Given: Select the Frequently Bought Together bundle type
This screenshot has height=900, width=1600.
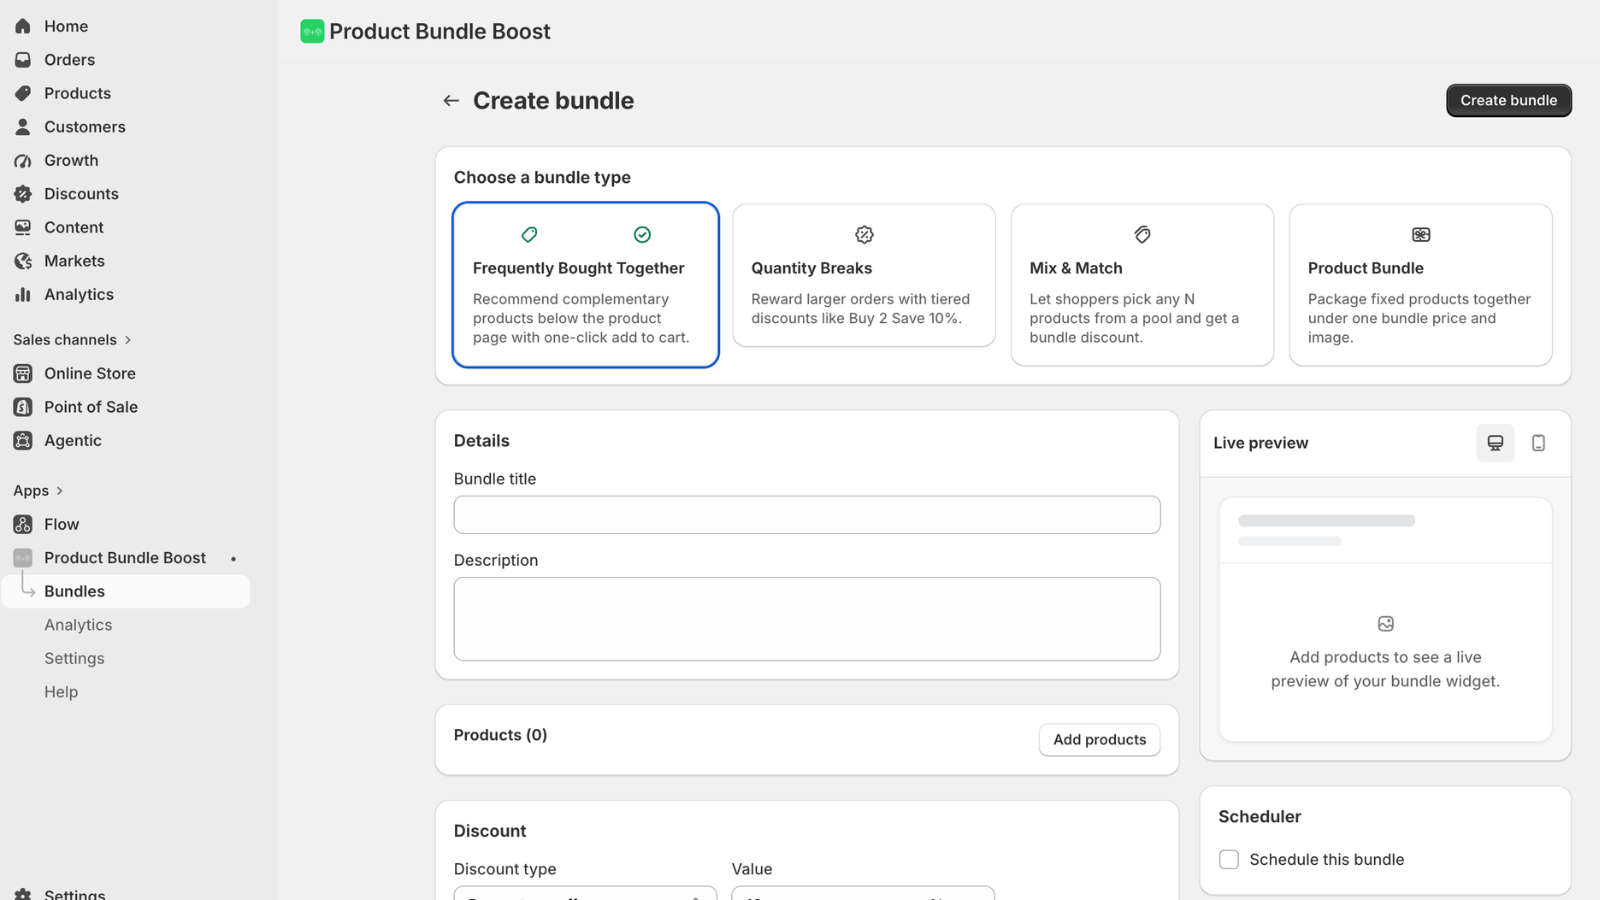Looking at the screenshot, I should (586, 285).
